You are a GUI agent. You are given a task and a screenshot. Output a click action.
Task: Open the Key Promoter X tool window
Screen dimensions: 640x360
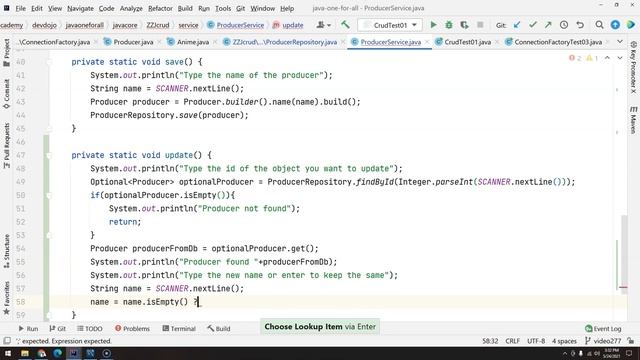coord(633,67)
